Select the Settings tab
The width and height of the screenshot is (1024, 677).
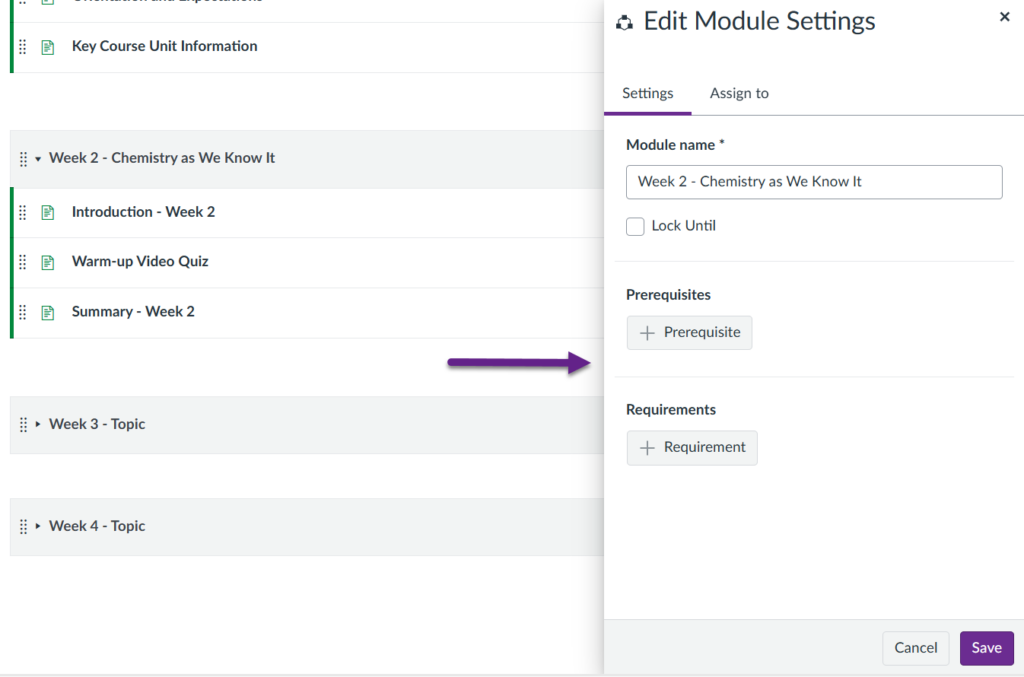tap(647, 93)
